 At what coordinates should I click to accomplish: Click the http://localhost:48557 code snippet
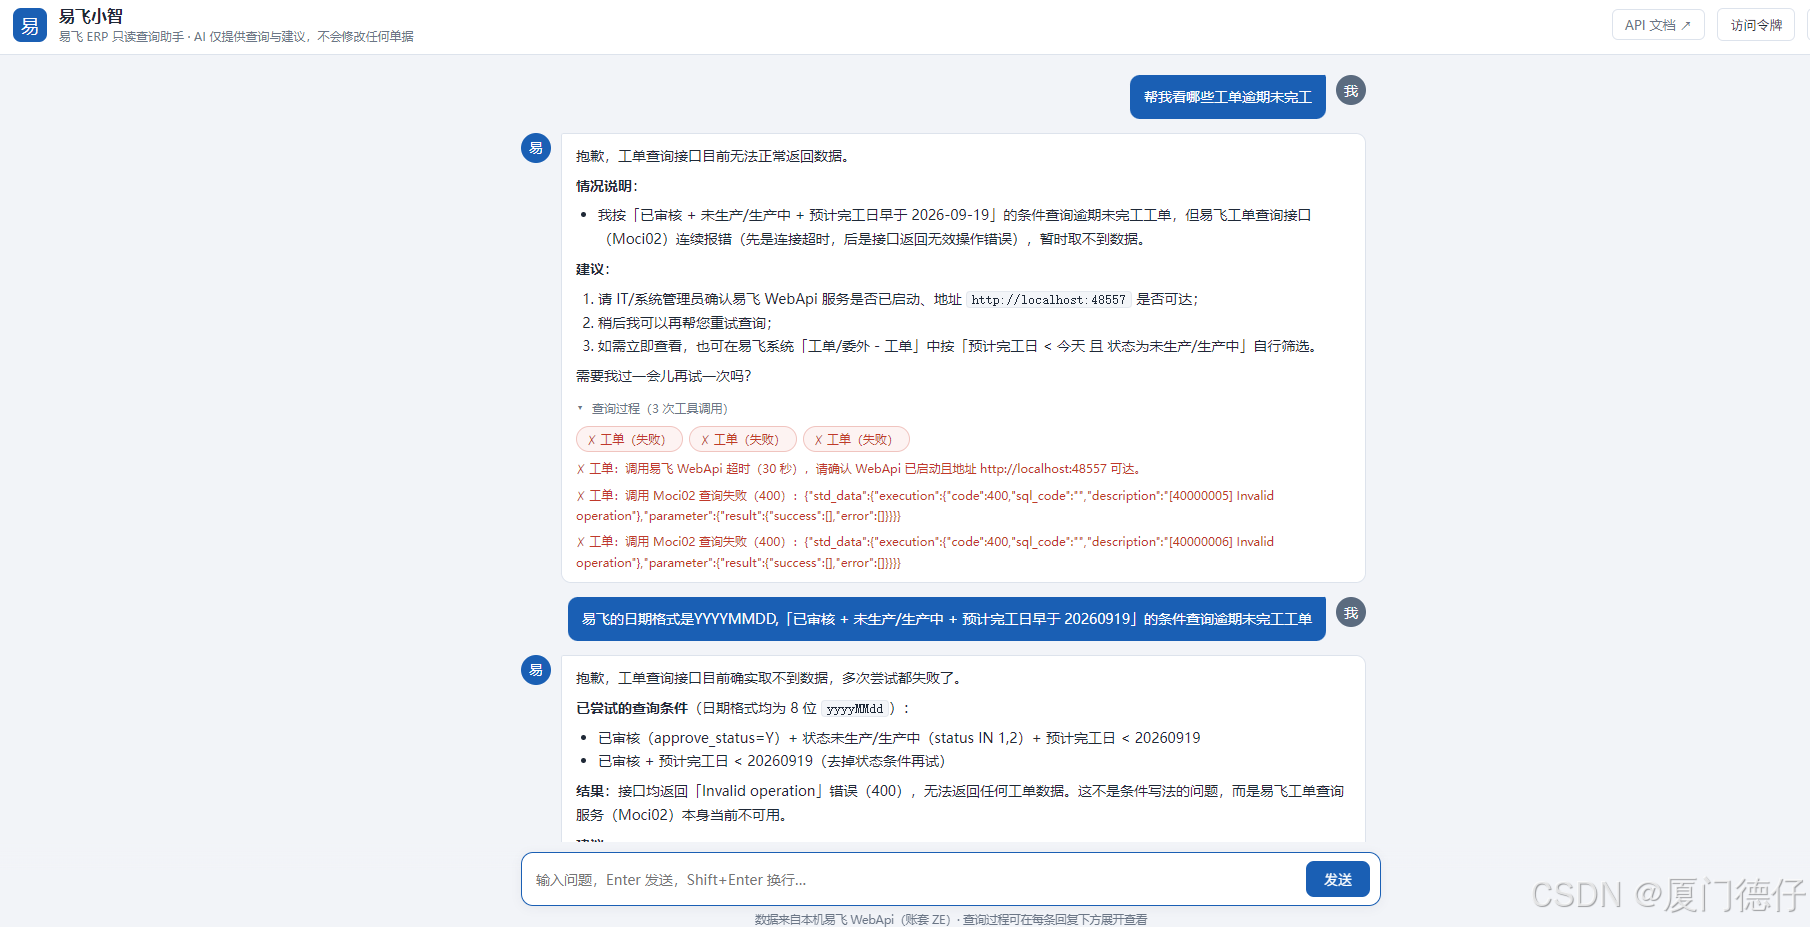pyautogui.click(x=1048, y=299)
